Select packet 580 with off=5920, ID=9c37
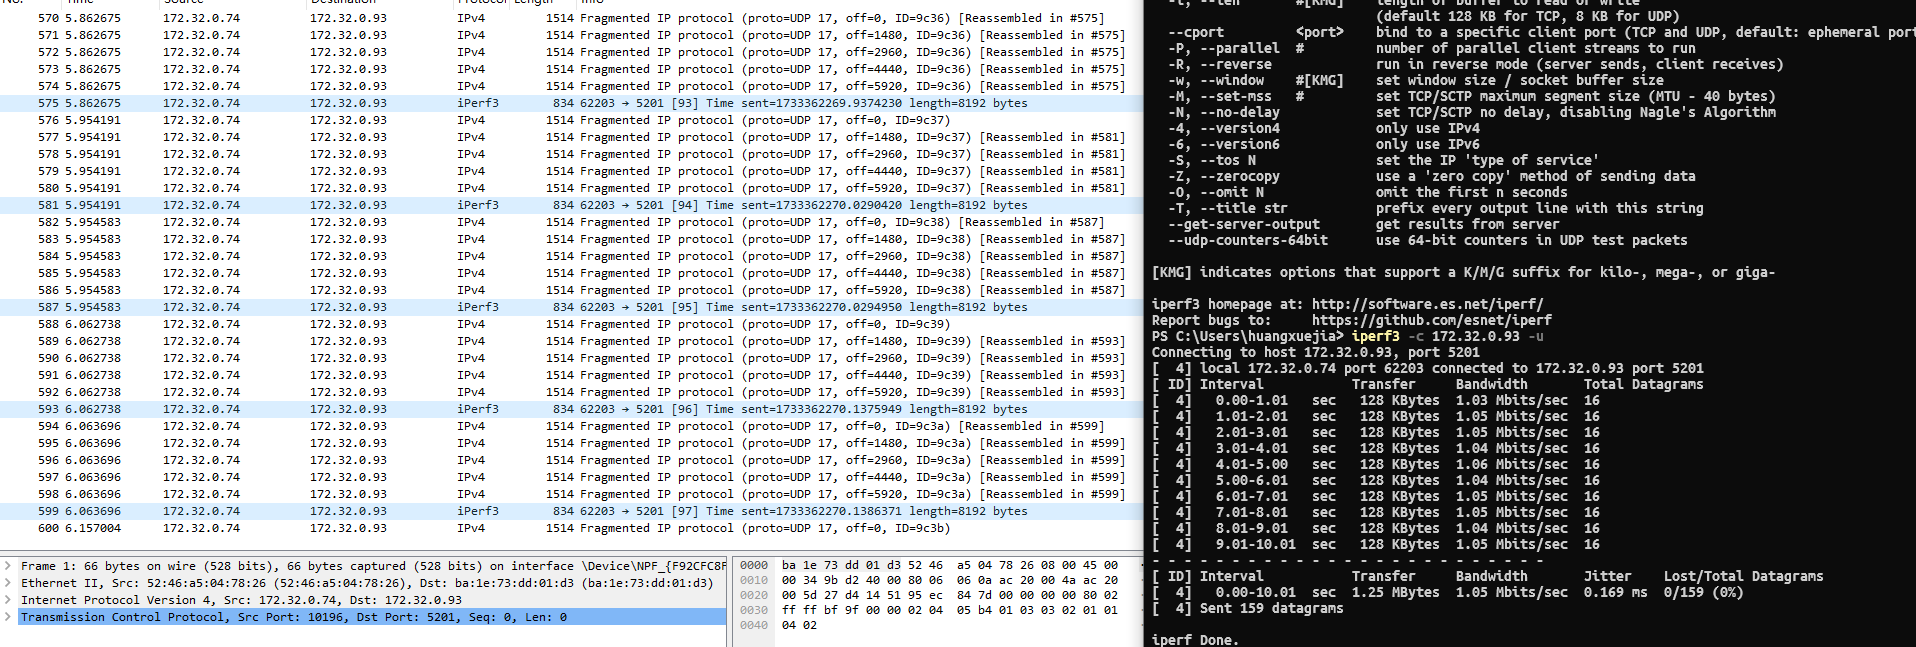Viewport: 1916px width, 647px height. (571, 188)
